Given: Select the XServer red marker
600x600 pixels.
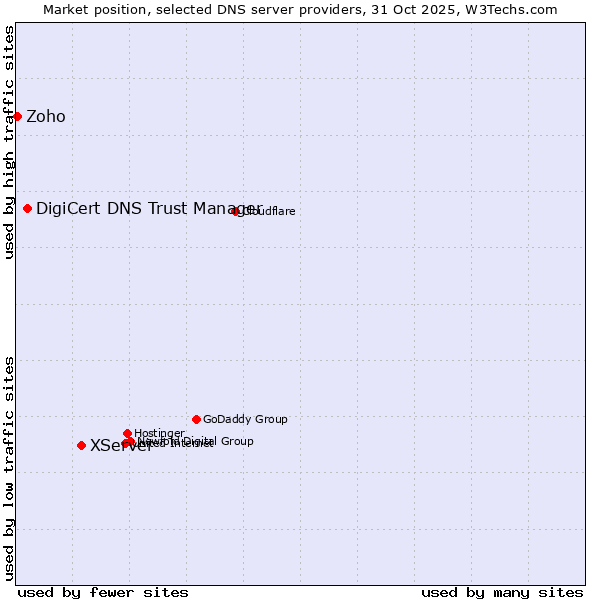Looking at the screenshot, I should 81,446.
